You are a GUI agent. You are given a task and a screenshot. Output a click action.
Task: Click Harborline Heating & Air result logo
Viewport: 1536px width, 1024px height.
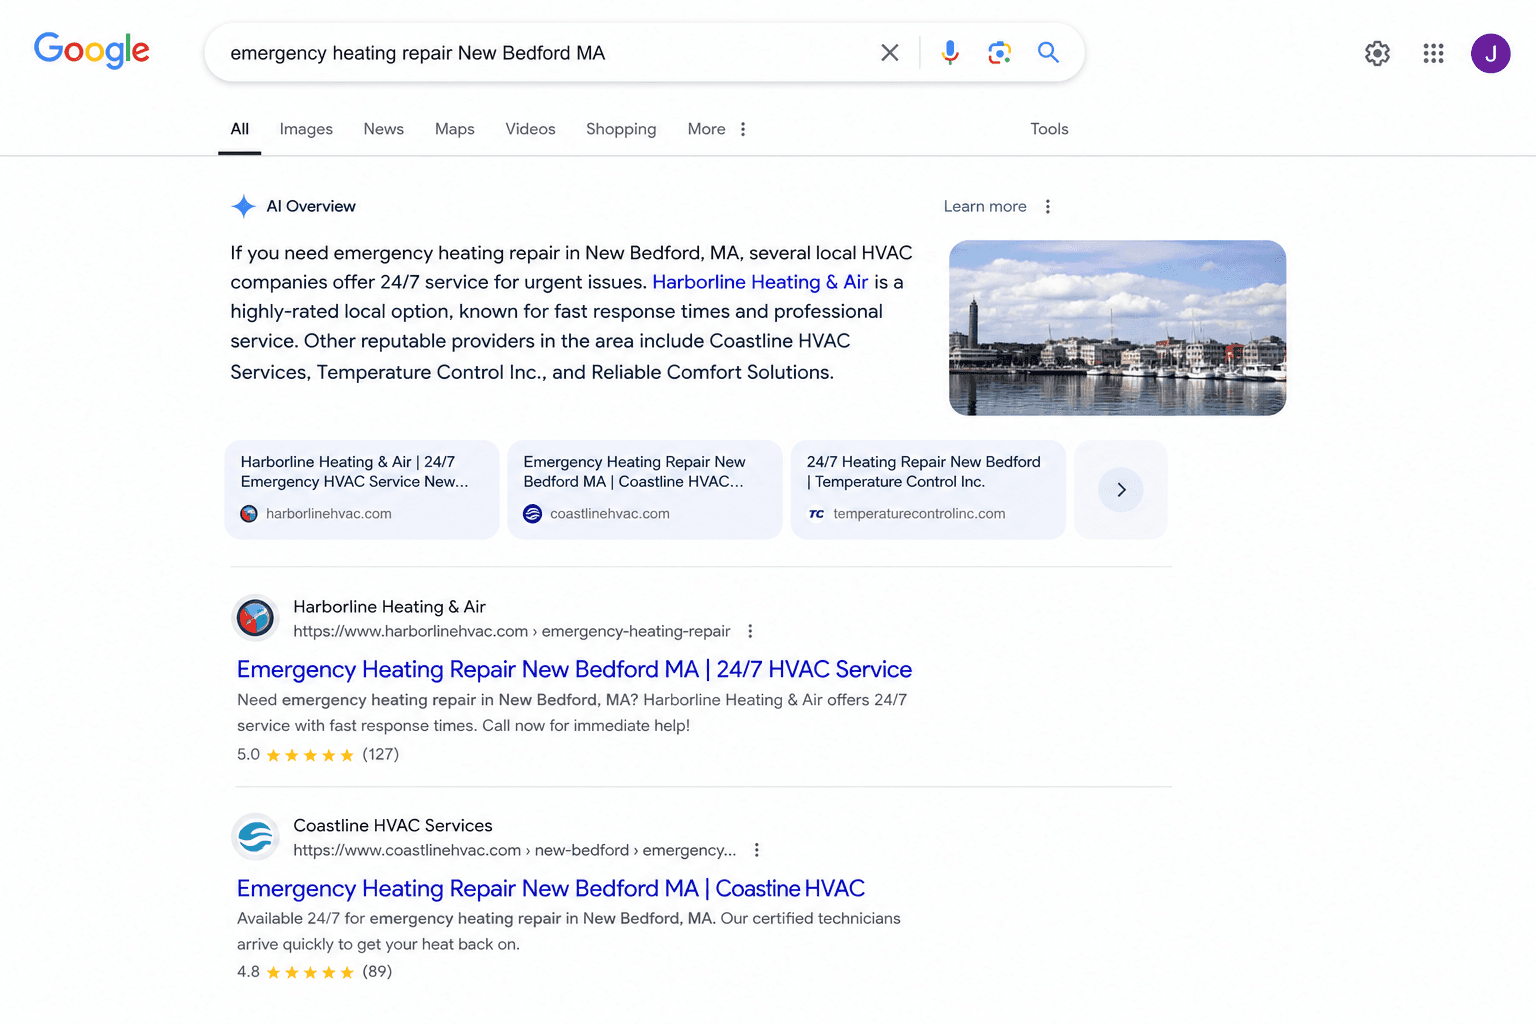pyautogui.click(x=255, y=618)
